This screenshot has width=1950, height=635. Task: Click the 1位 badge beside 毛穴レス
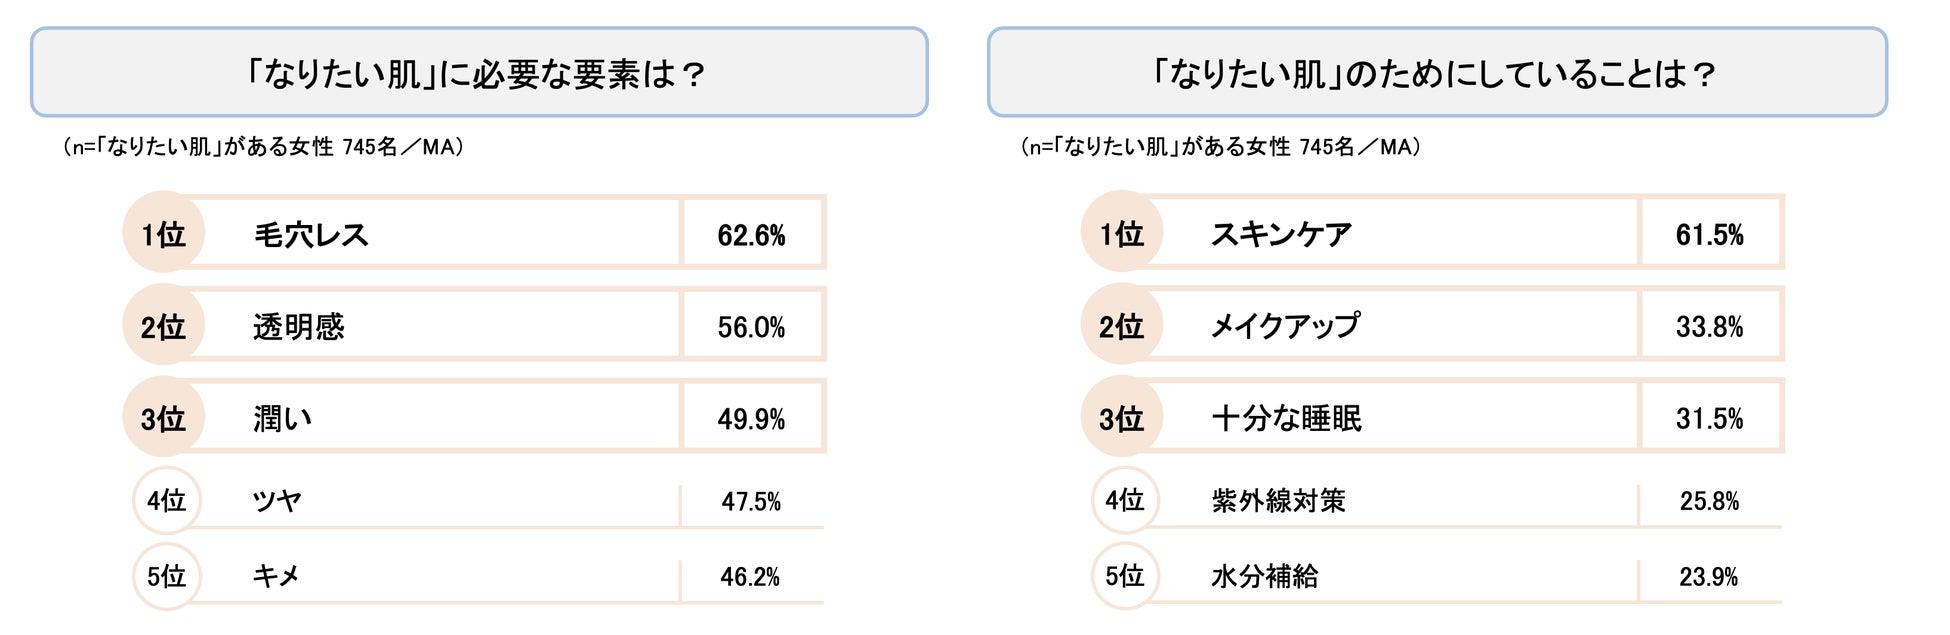pyautogui.click(x=163, y=233)
